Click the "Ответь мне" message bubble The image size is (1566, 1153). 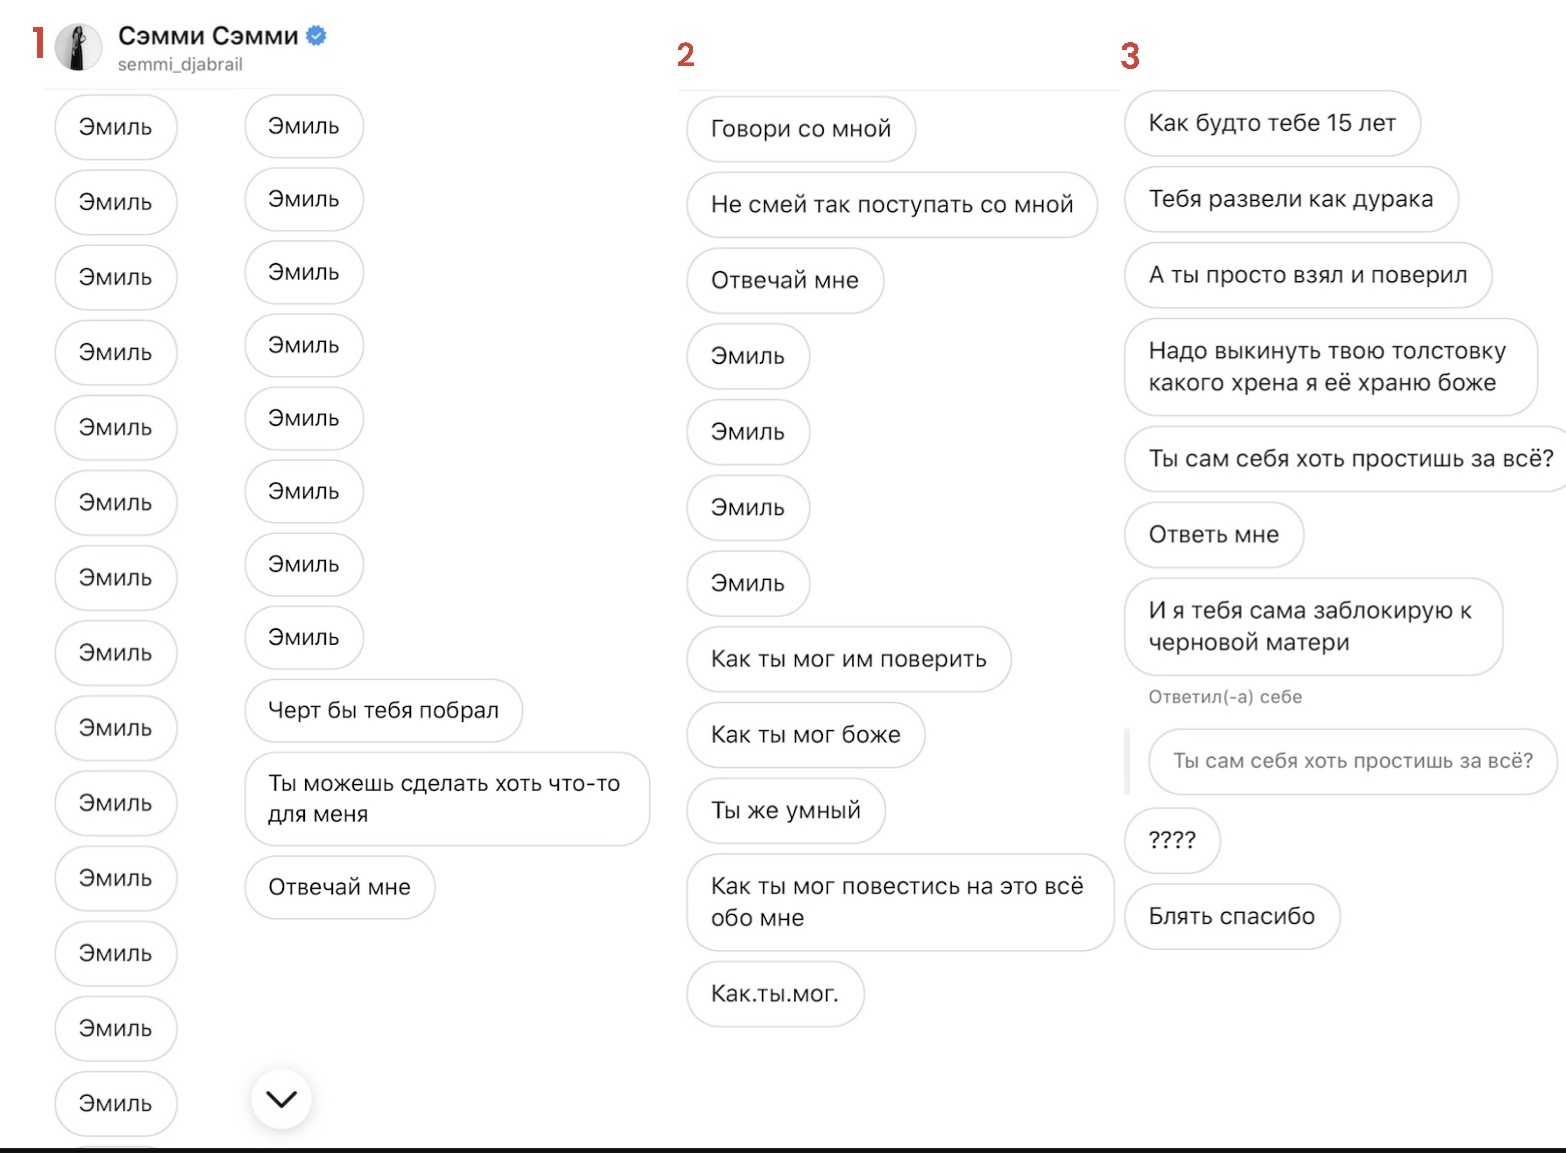tap(1214, 535)
